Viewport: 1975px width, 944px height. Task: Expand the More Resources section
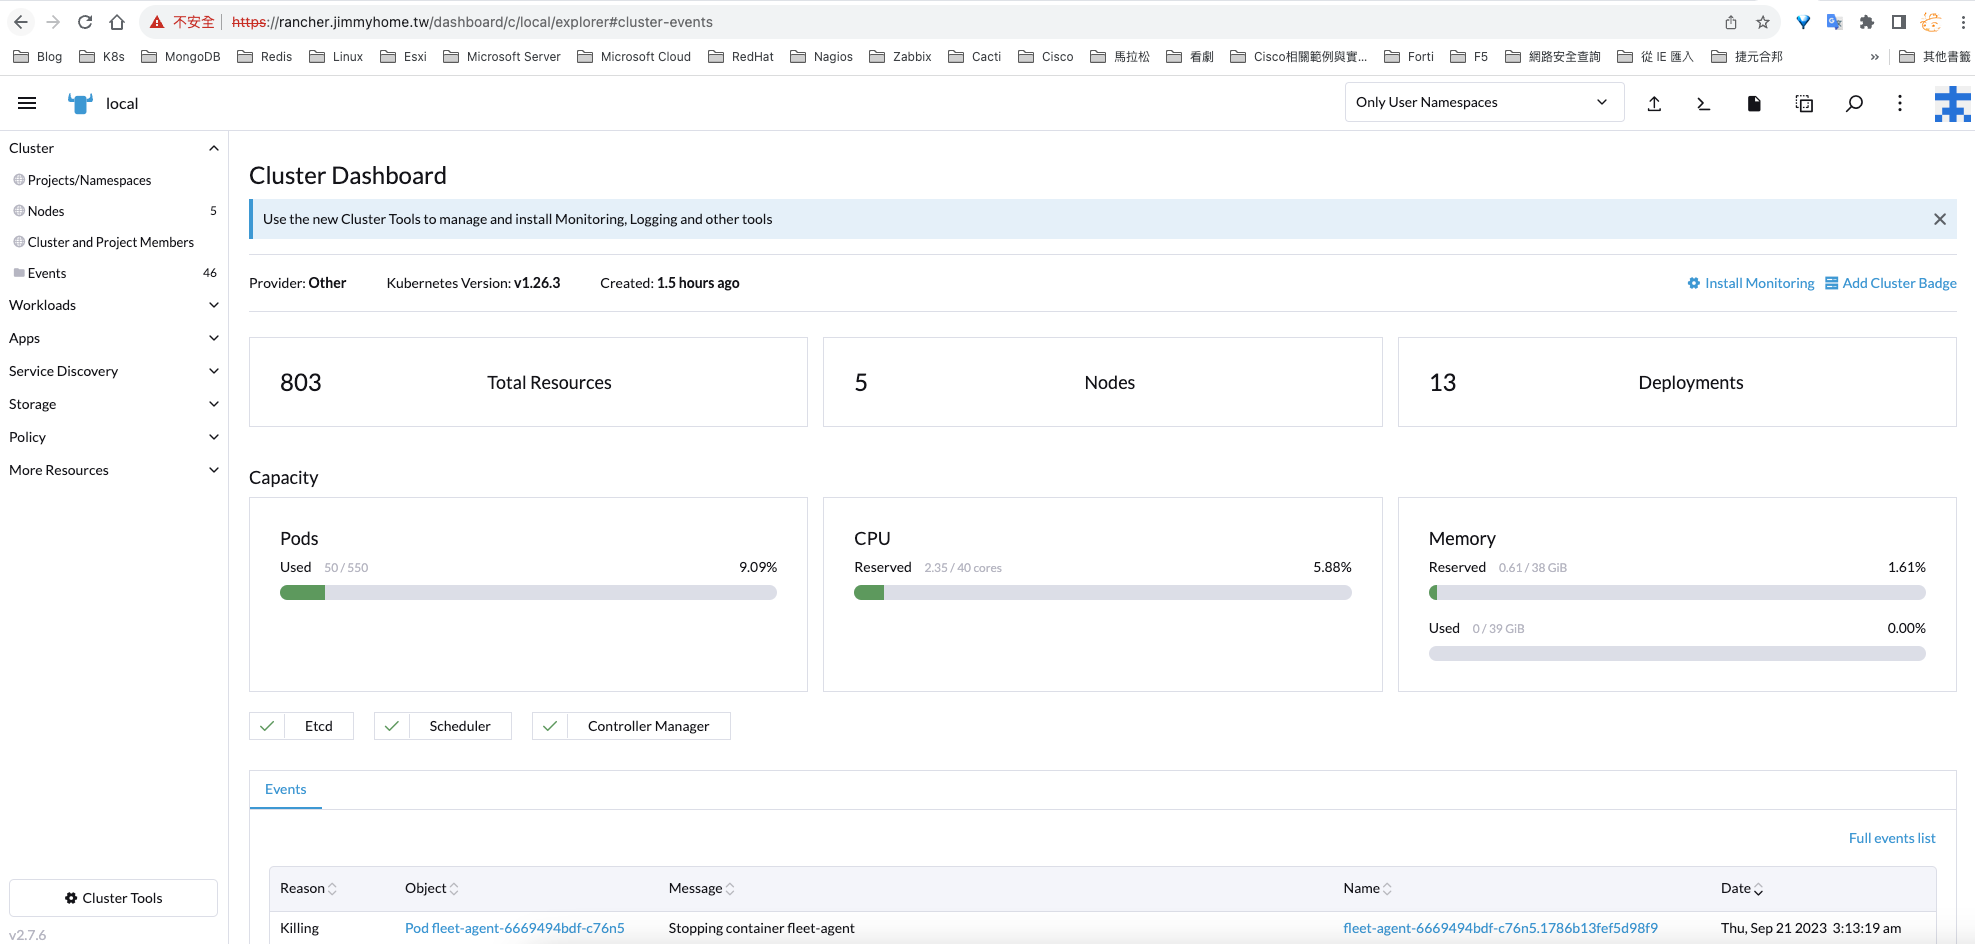pyautogui.click(x=213, y=470)
